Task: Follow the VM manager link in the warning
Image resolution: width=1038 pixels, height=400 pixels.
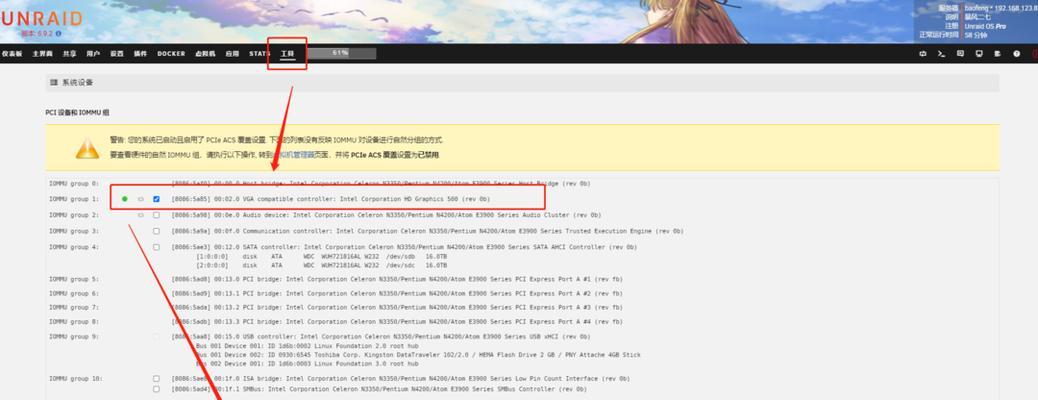Action: click(295, 154)
